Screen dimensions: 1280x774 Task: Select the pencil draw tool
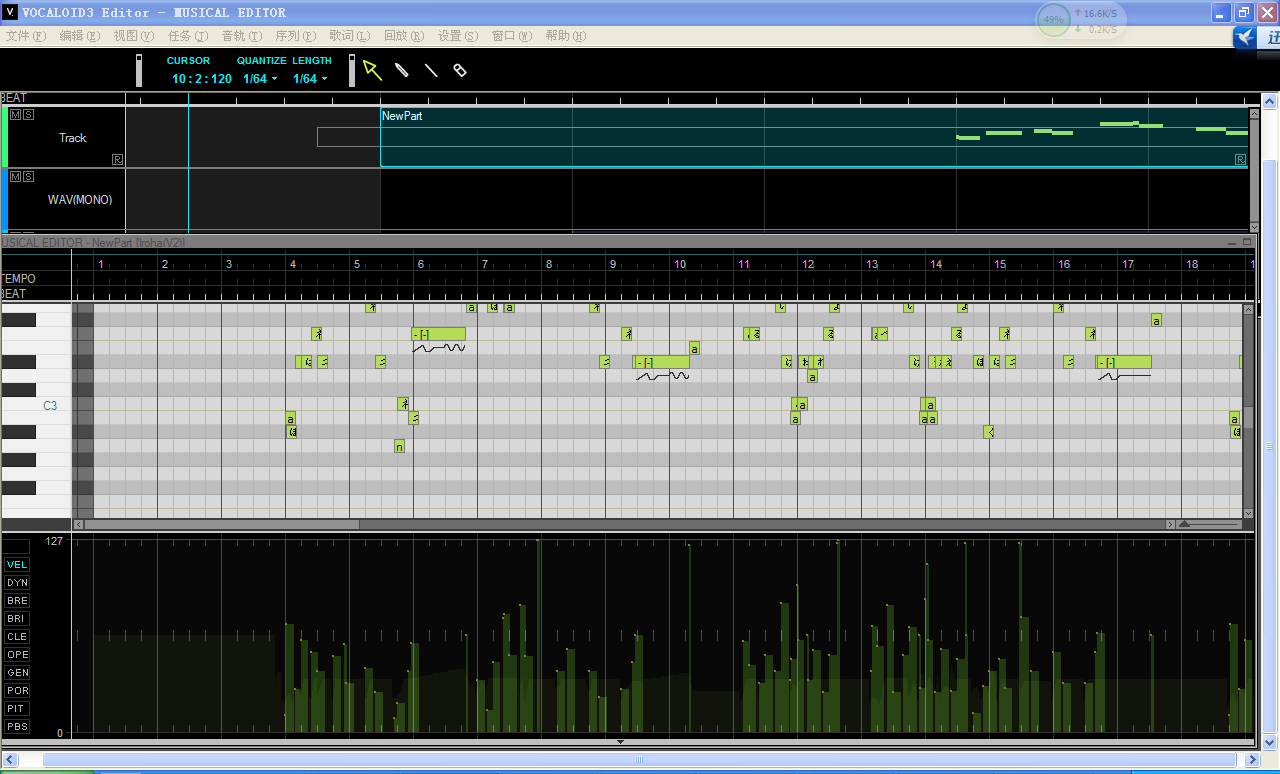click(x=401, y=70)
